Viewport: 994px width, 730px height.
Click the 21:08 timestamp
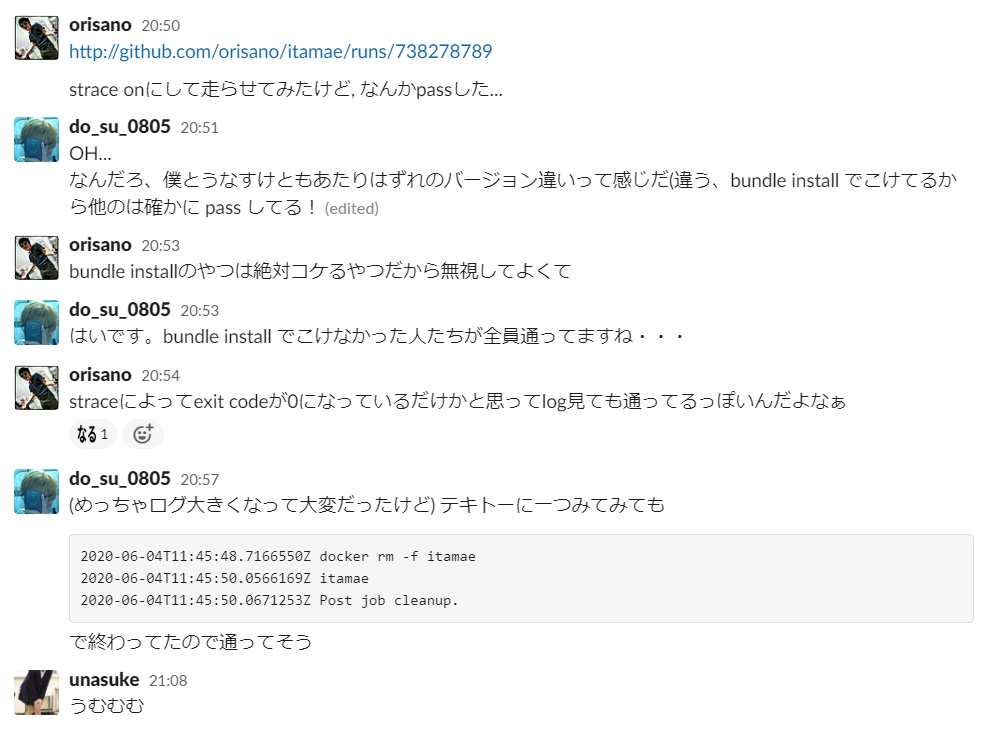point(168,681)
